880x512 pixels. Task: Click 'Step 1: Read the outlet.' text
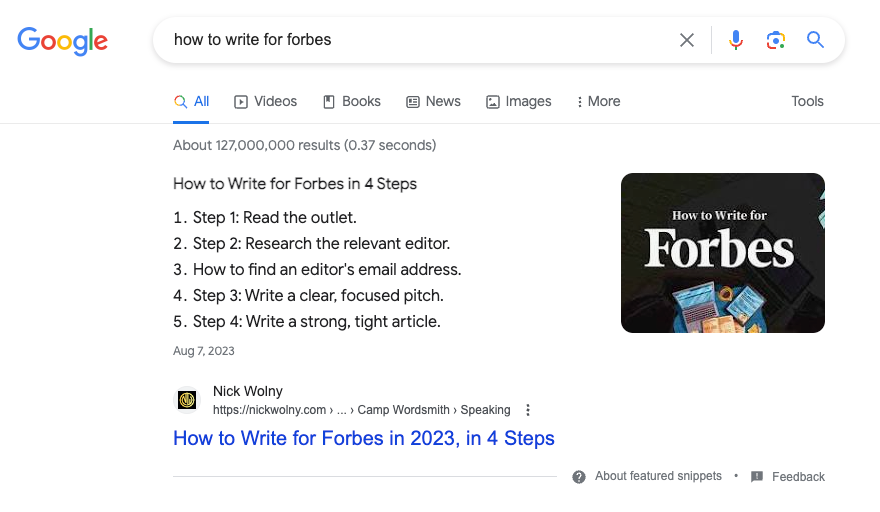[x=274, y=218]
